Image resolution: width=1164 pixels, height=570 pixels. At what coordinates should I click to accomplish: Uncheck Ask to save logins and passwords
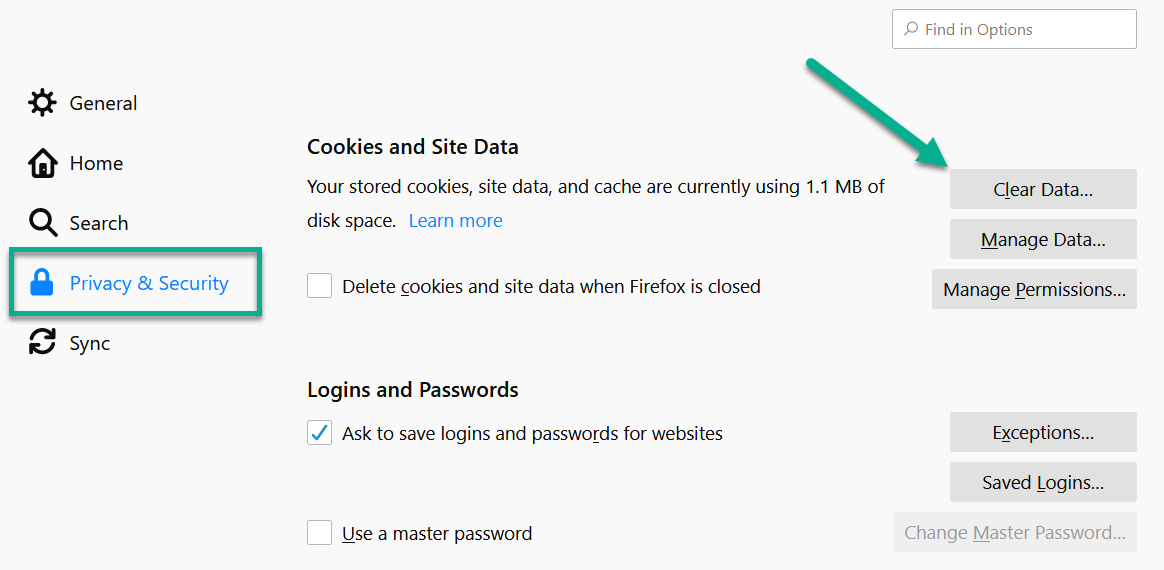[319, 433]
